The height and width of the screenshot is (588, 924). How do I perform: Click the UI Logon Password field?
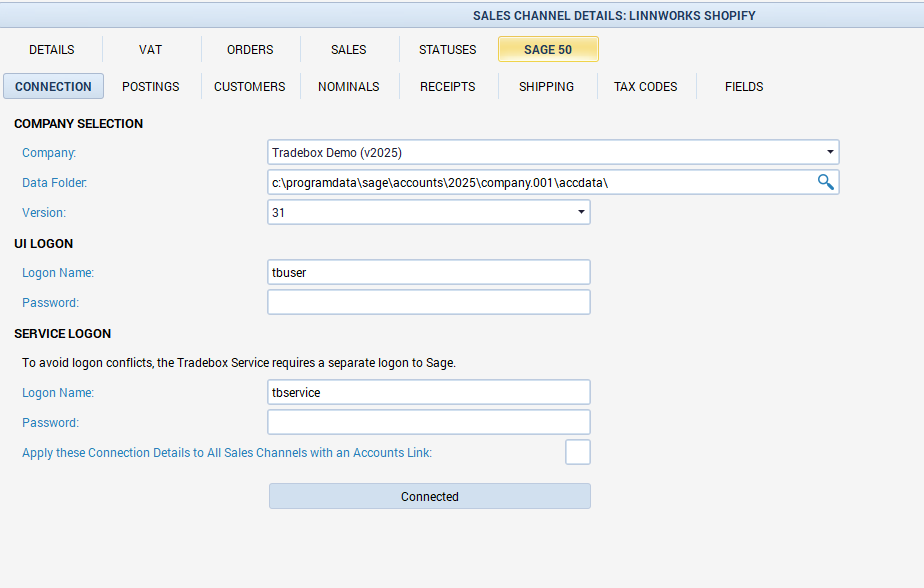[429, 302]
